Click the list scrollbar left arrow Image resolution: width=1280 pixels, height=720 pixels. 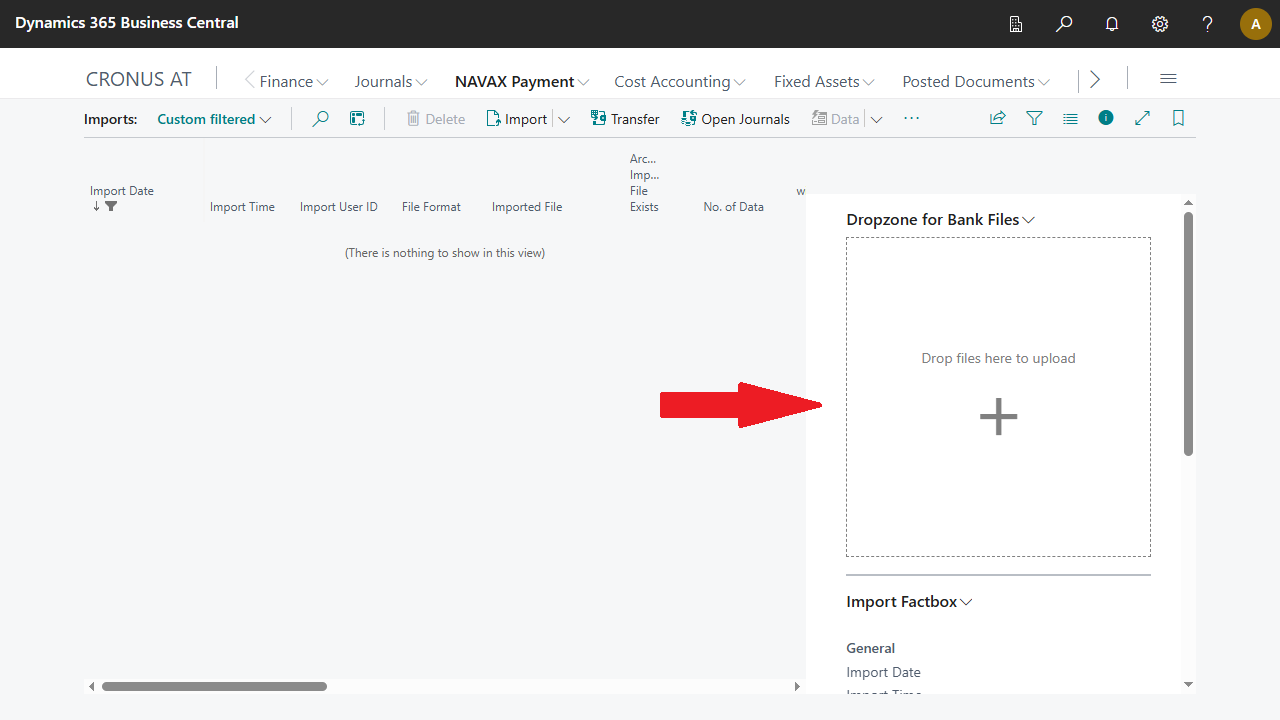pyautogui.click(x=92, y=686)
